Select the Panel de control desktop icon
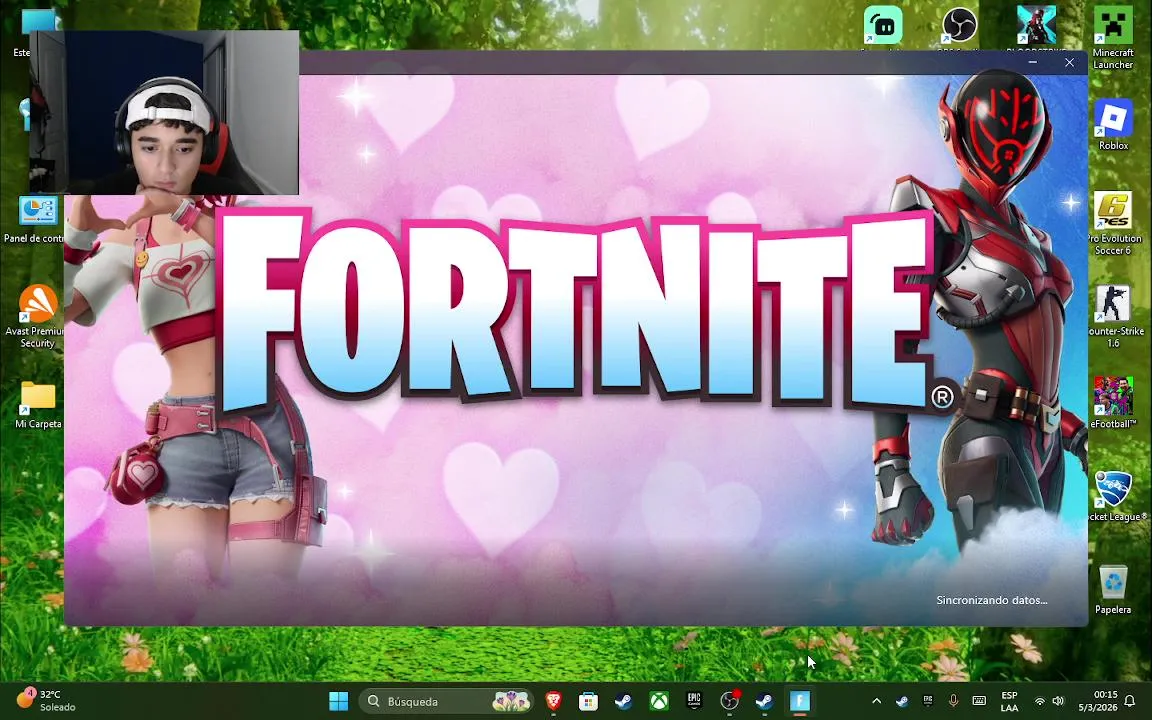 pos(34,218)
